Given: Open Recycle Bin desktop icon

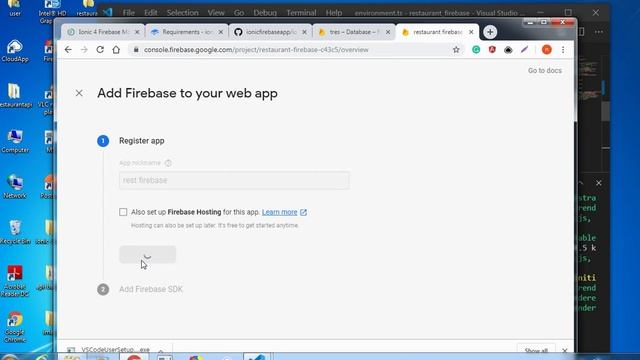Looking at the screenshot, I should [x=15, y=232].
